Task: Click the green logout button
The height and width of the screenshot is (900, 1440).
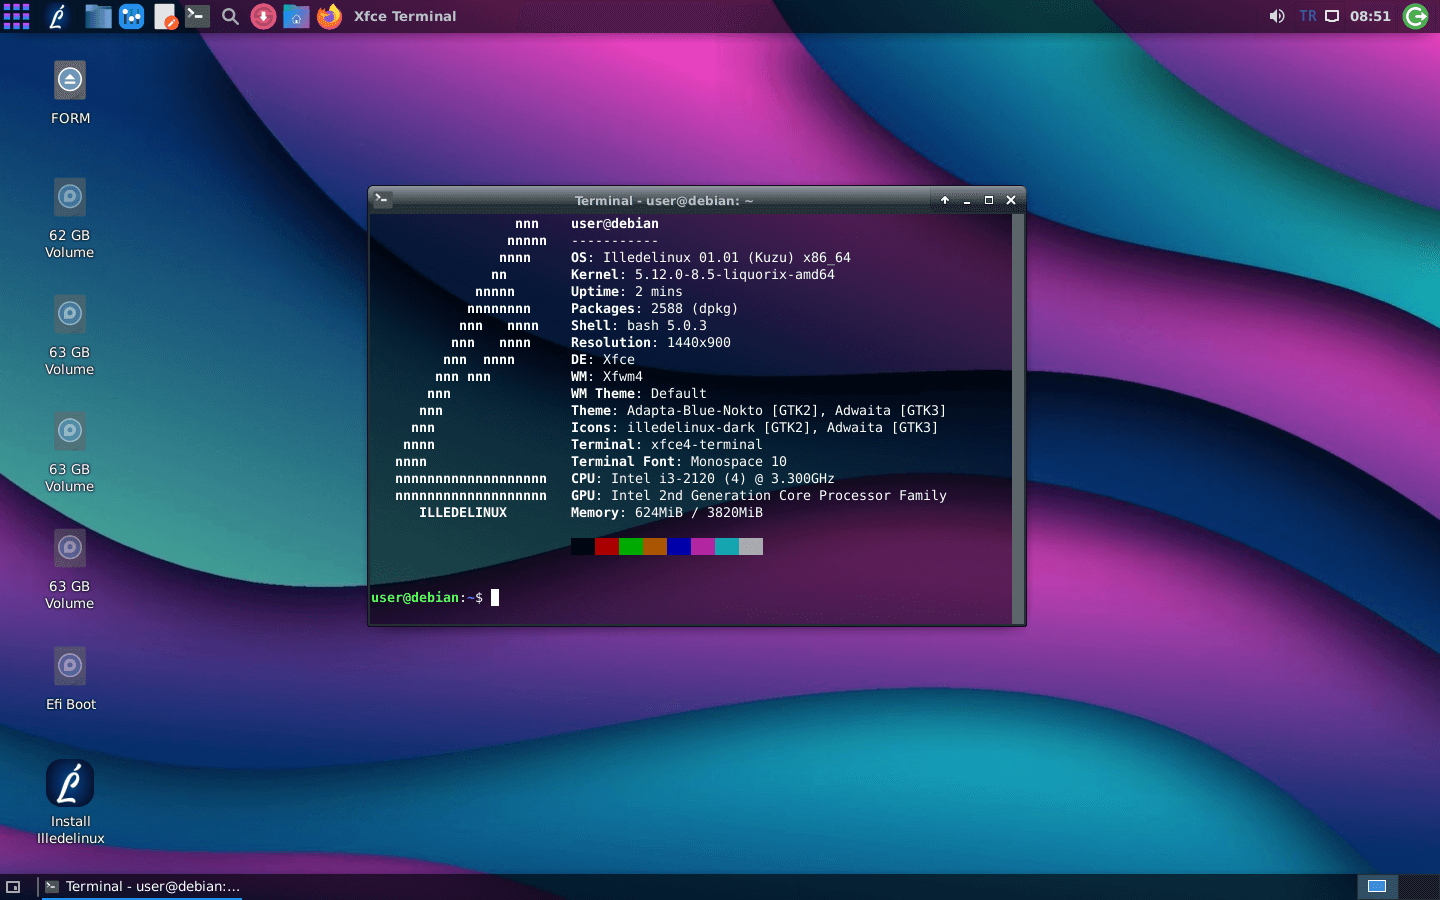Action: 1416,16
